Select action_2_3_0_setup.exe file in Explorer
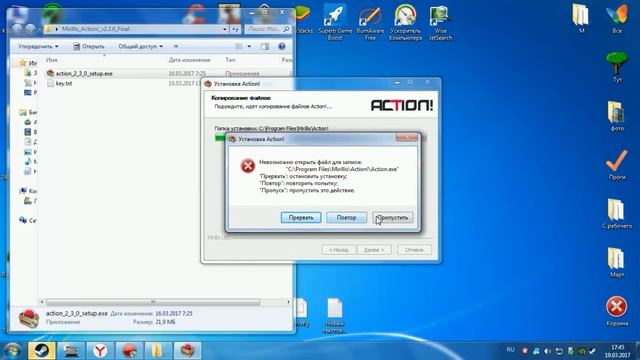The height and width of the screenshot is (360, 640). pos(84,73)
